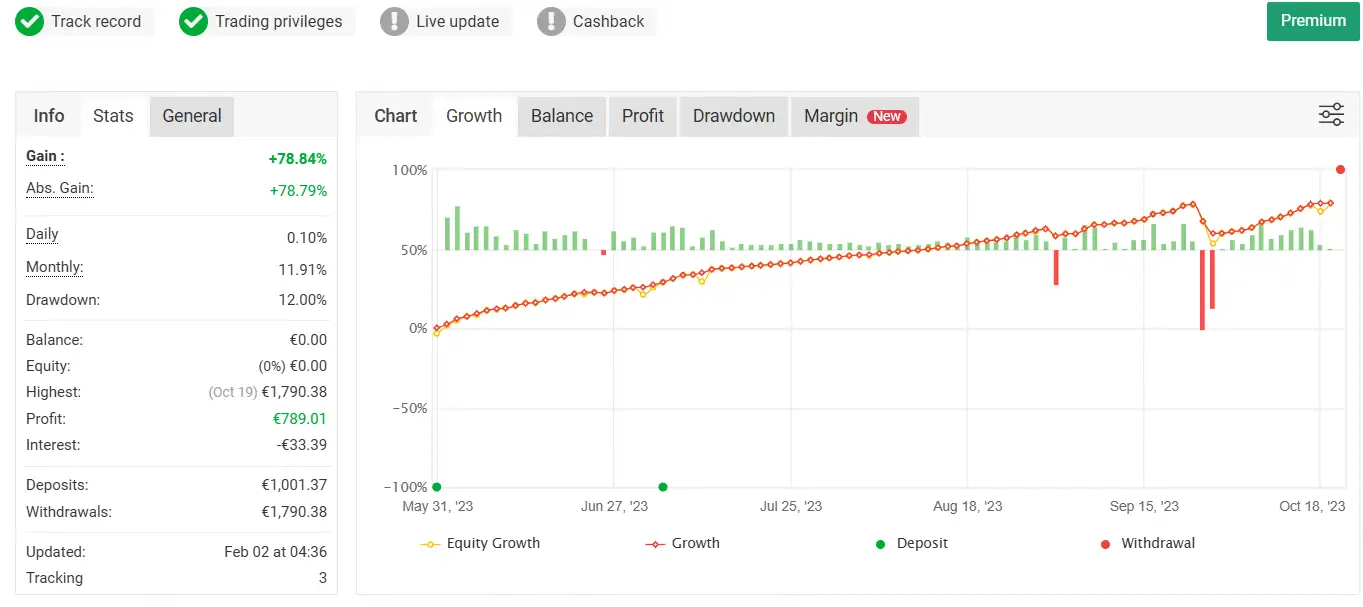1363x607 pixels.
Task: Open the underlined Gain link
Action: (42, 156)
